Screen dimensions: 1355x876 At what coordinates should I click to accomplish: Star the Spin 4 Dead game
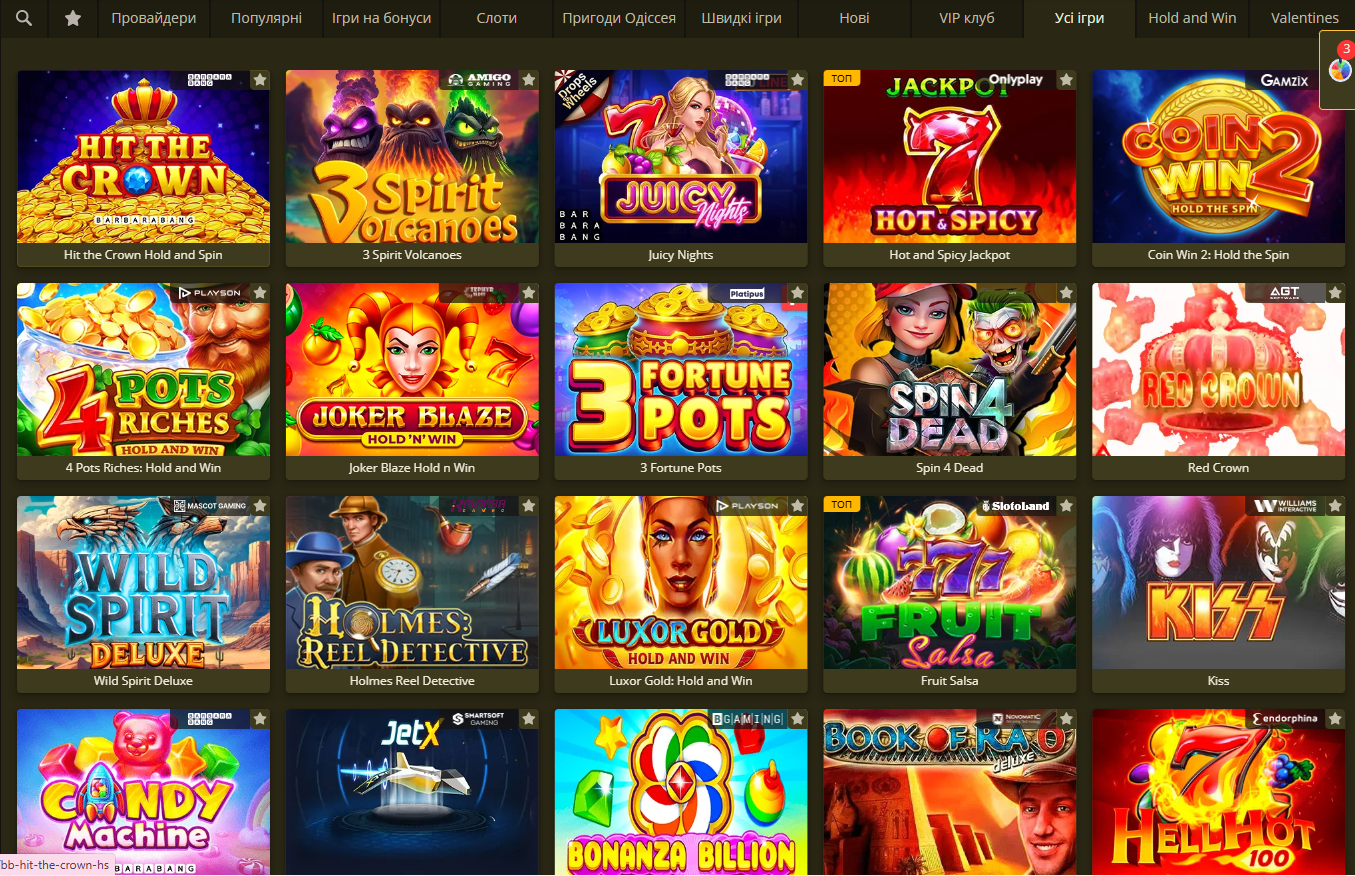(x=1067, y=293)
